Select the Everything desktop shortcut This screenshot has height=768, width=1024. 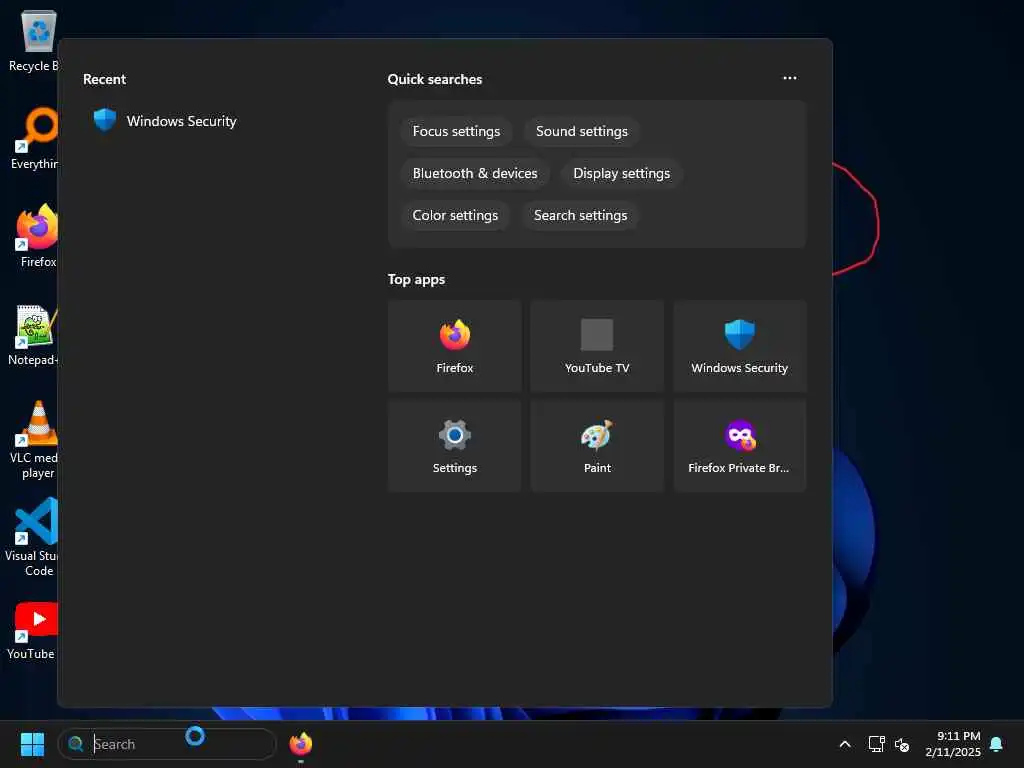35,138
